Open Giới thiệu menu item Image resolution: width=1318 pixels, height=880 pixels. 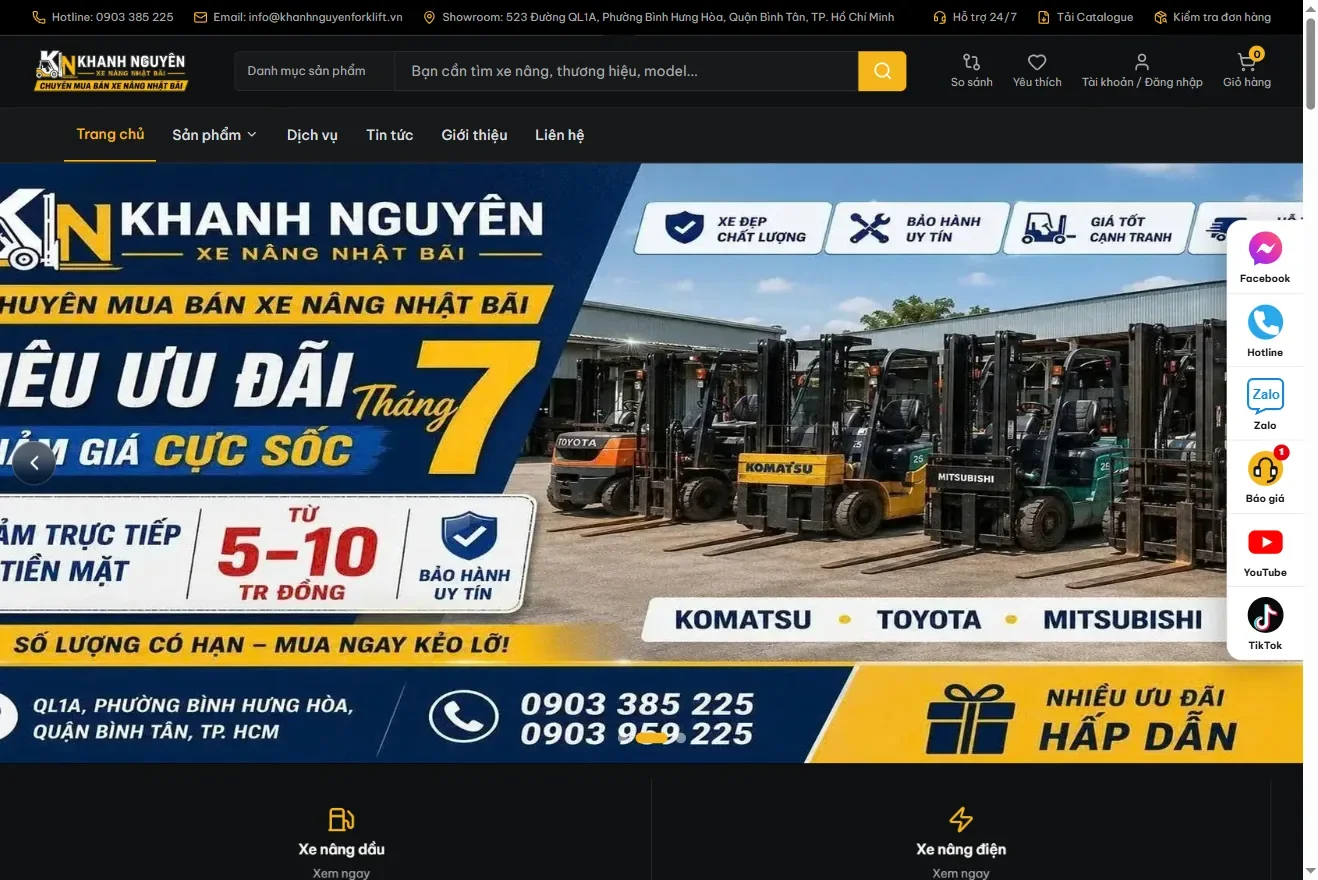coord(474,135)
